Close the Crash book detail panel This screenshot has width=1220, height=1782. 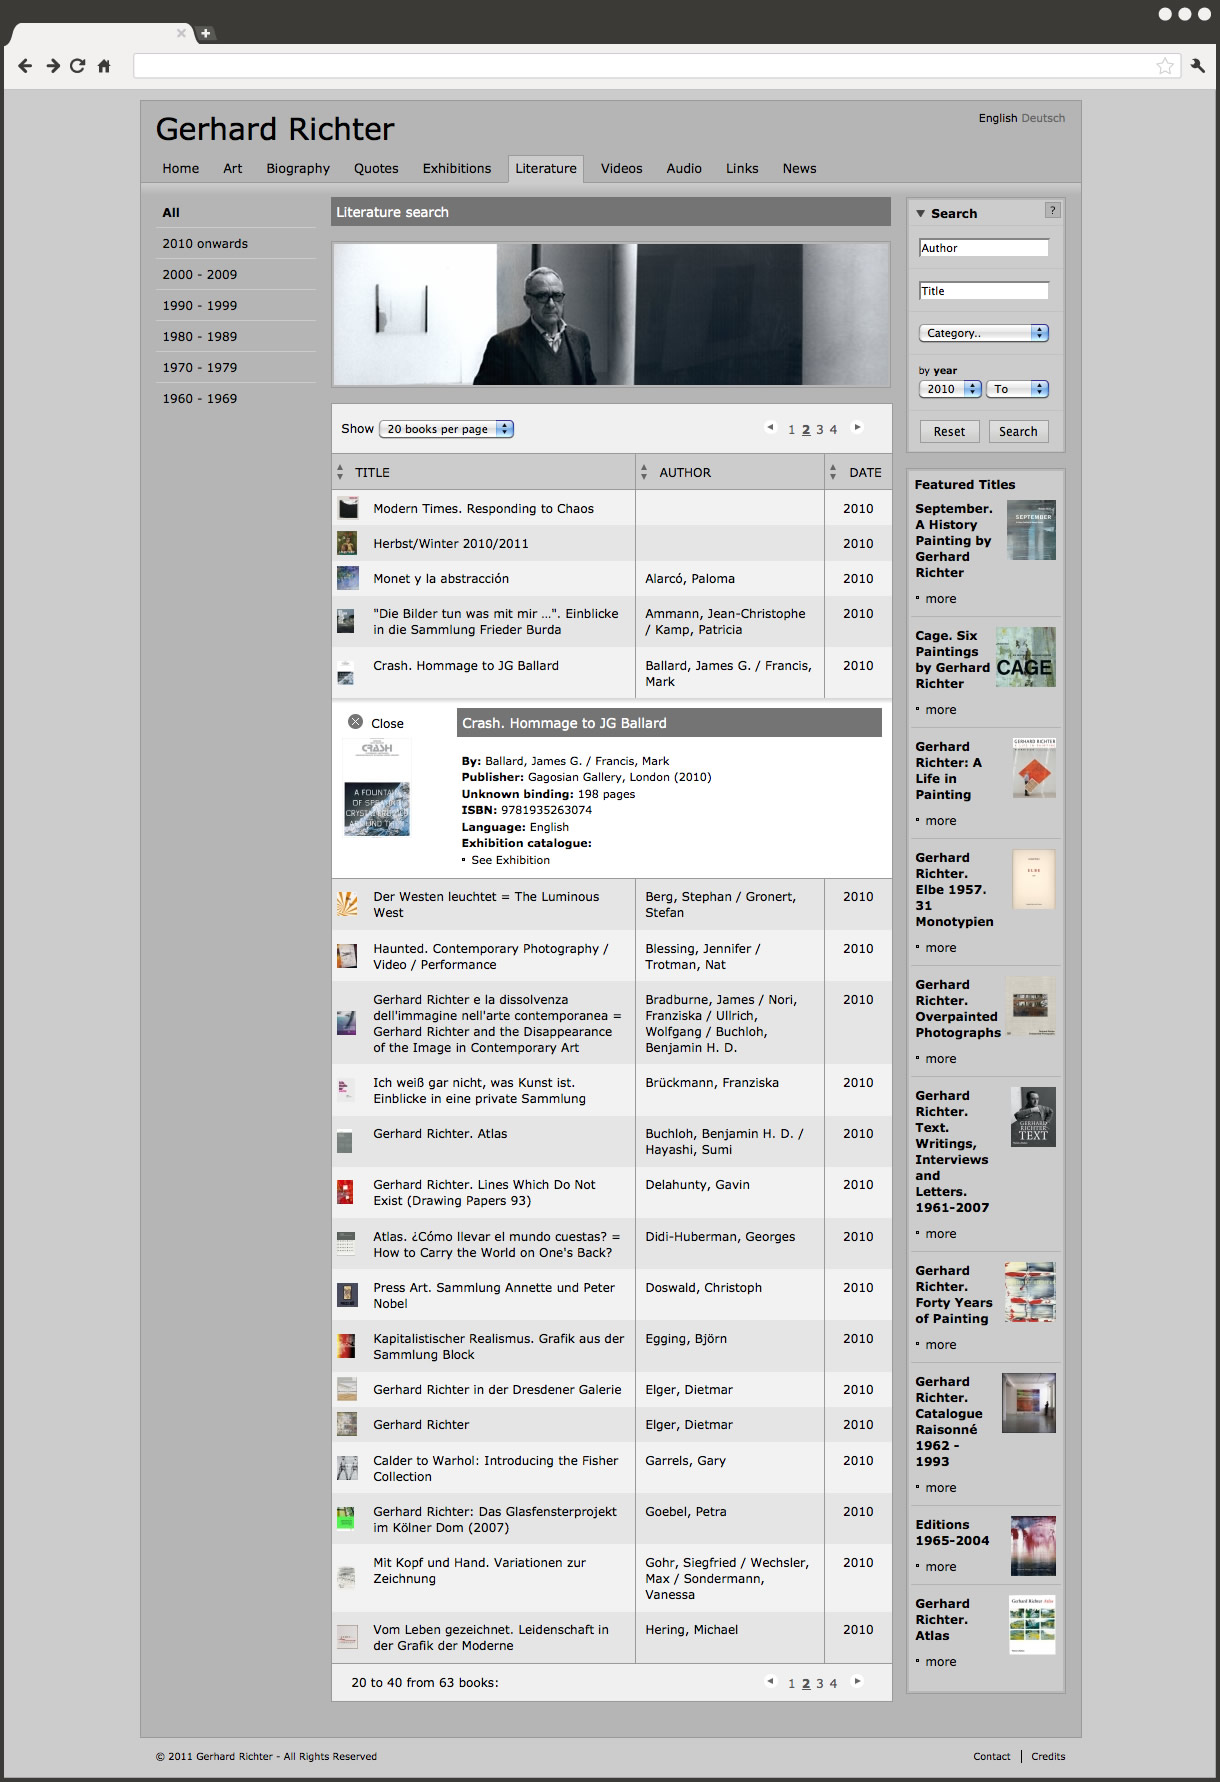pos(356,722)
